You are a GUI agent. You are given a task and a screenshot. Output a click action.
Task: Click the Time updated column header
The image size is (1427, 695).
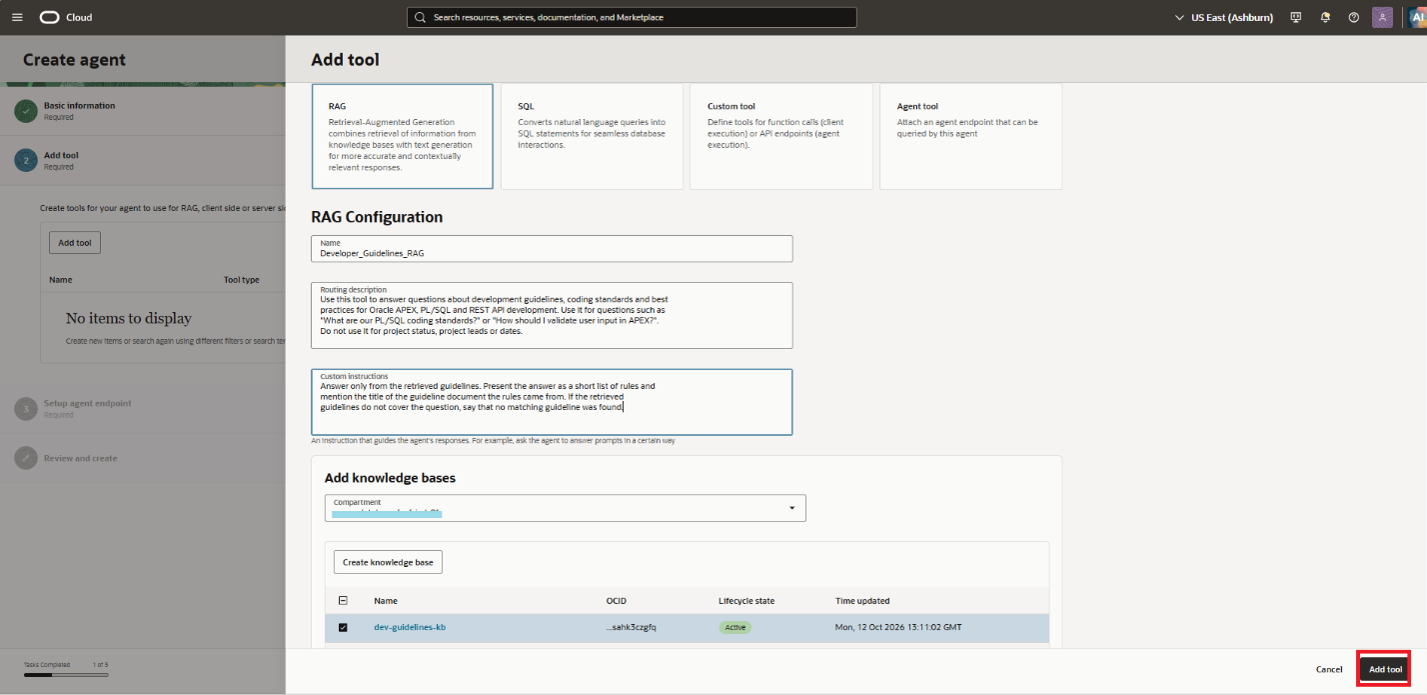tap(862, 601)
